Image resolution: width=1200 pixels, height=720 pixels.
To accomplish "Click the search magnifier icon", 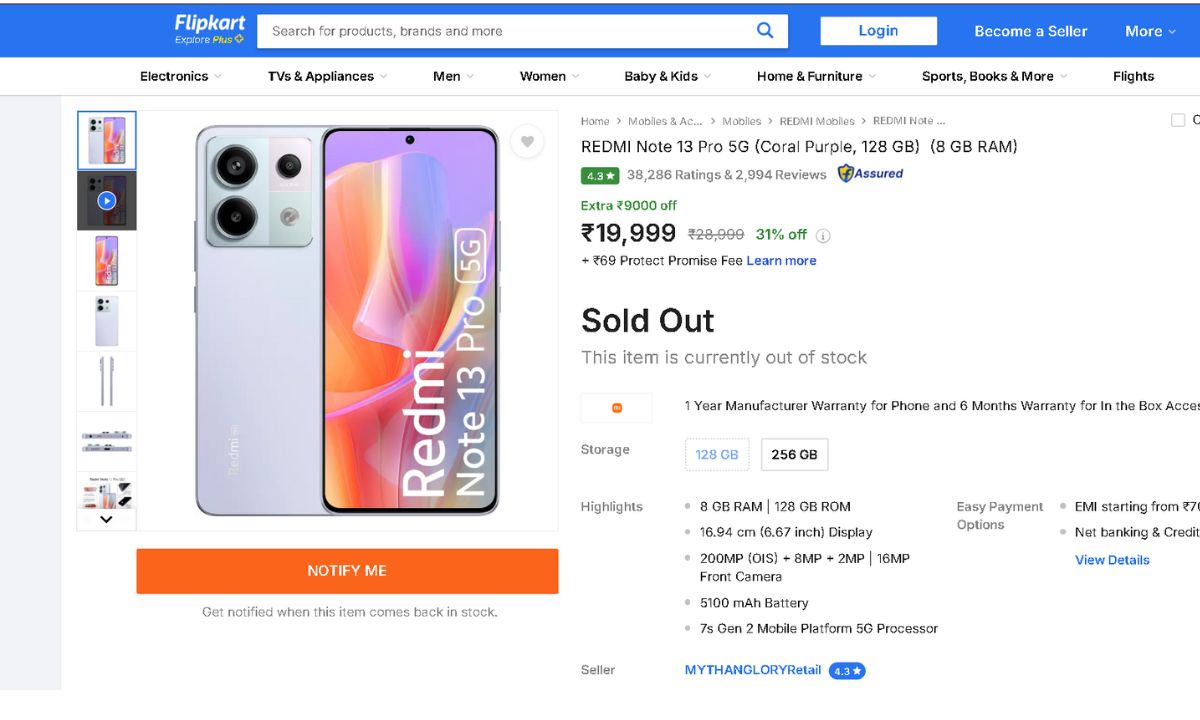I will click(765, 31).
